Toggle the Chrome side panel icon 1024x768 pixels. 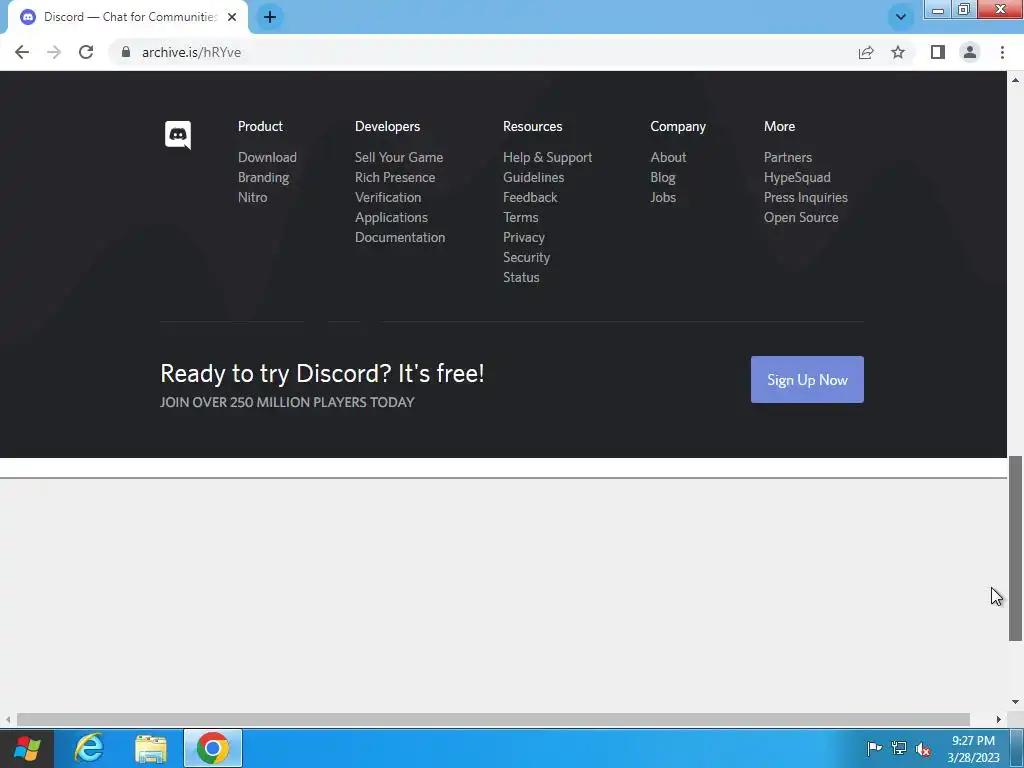coord(938,52)
